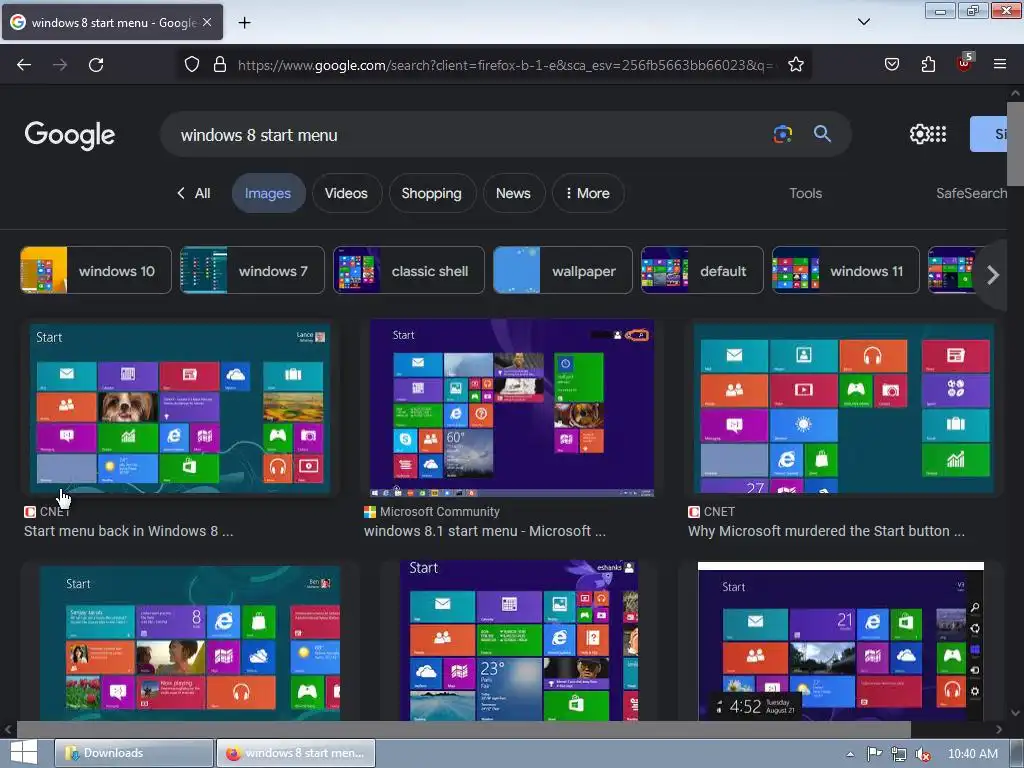The height and width of the screenshot is (768, 1024).
Task: Filter by the windows 10 chip
Action: coord(96,270)
